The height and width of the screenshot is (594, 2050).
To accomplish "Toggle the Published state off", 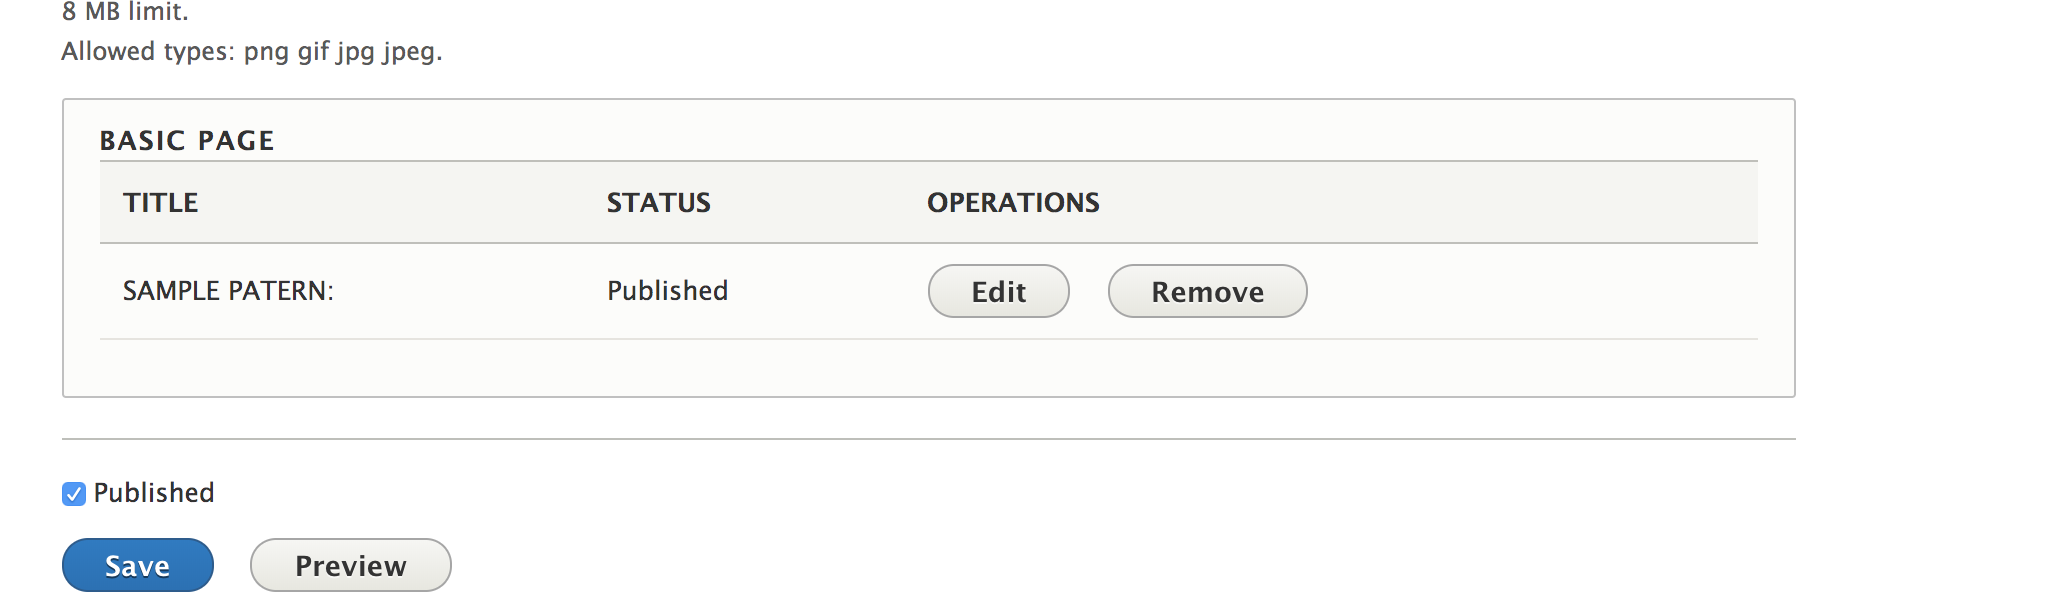I will pos(72,492).
